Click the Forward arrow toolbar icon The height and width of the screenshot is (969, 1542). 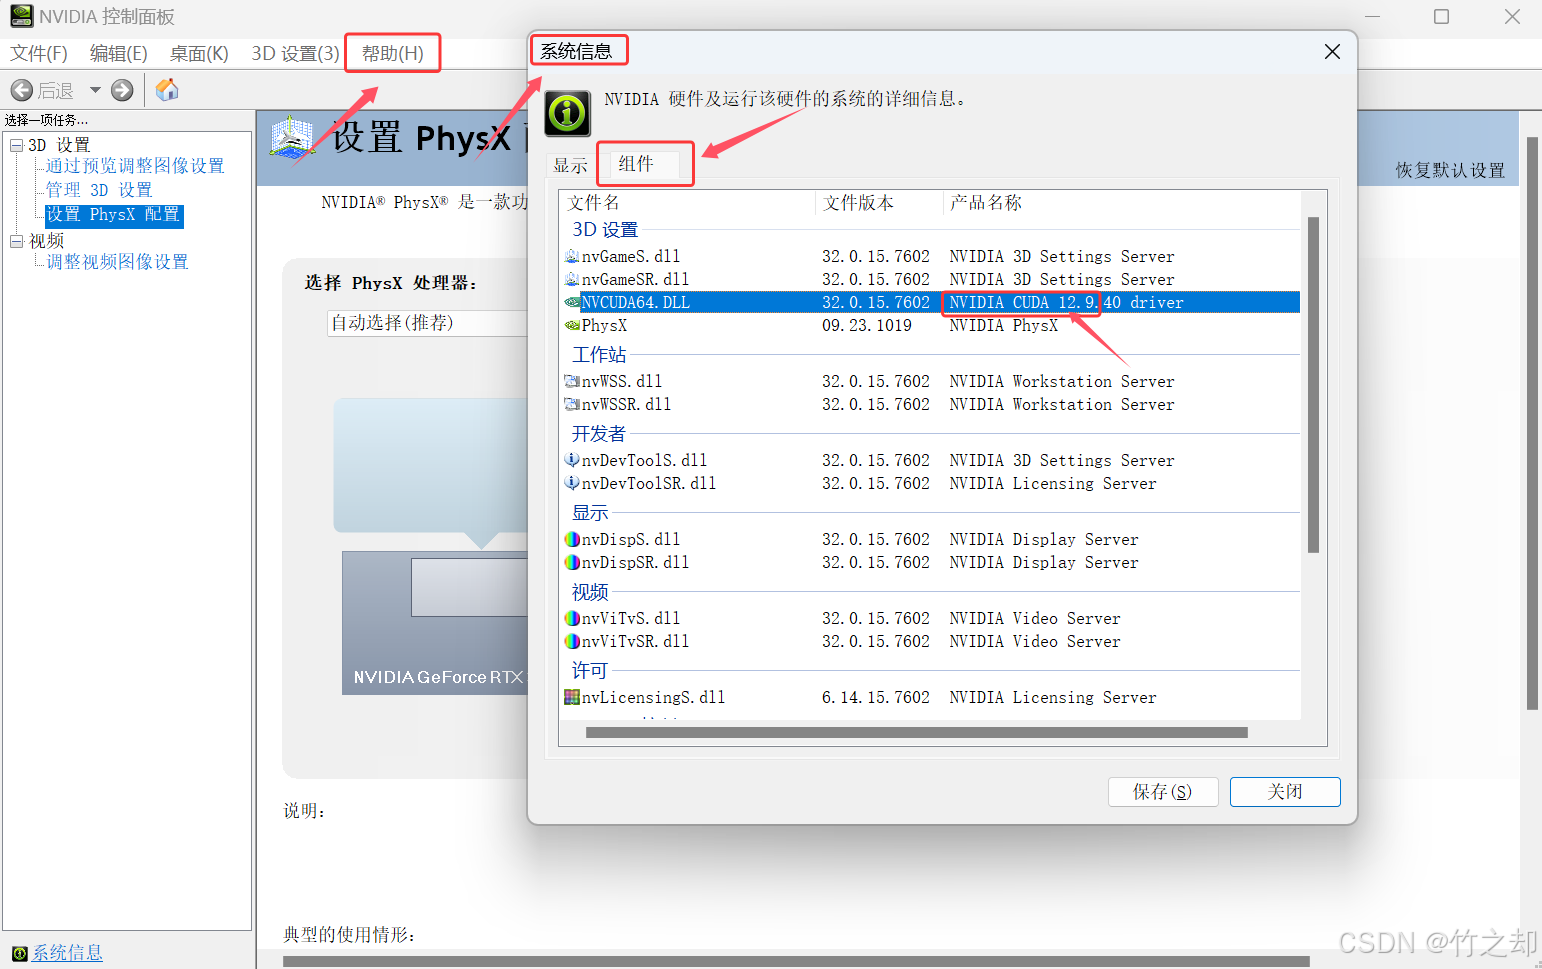[122, 90]
